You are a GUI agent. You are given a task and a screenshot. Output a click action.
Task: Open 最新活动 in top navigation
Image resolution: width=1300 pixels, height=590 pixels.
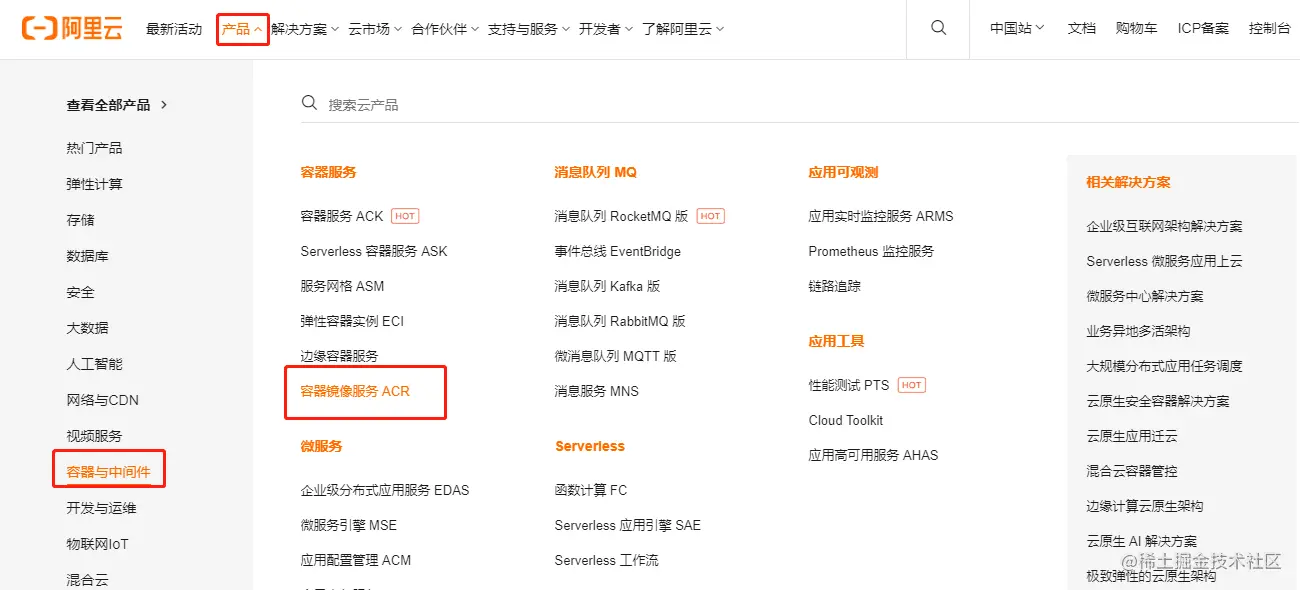(x=174, y=29)
